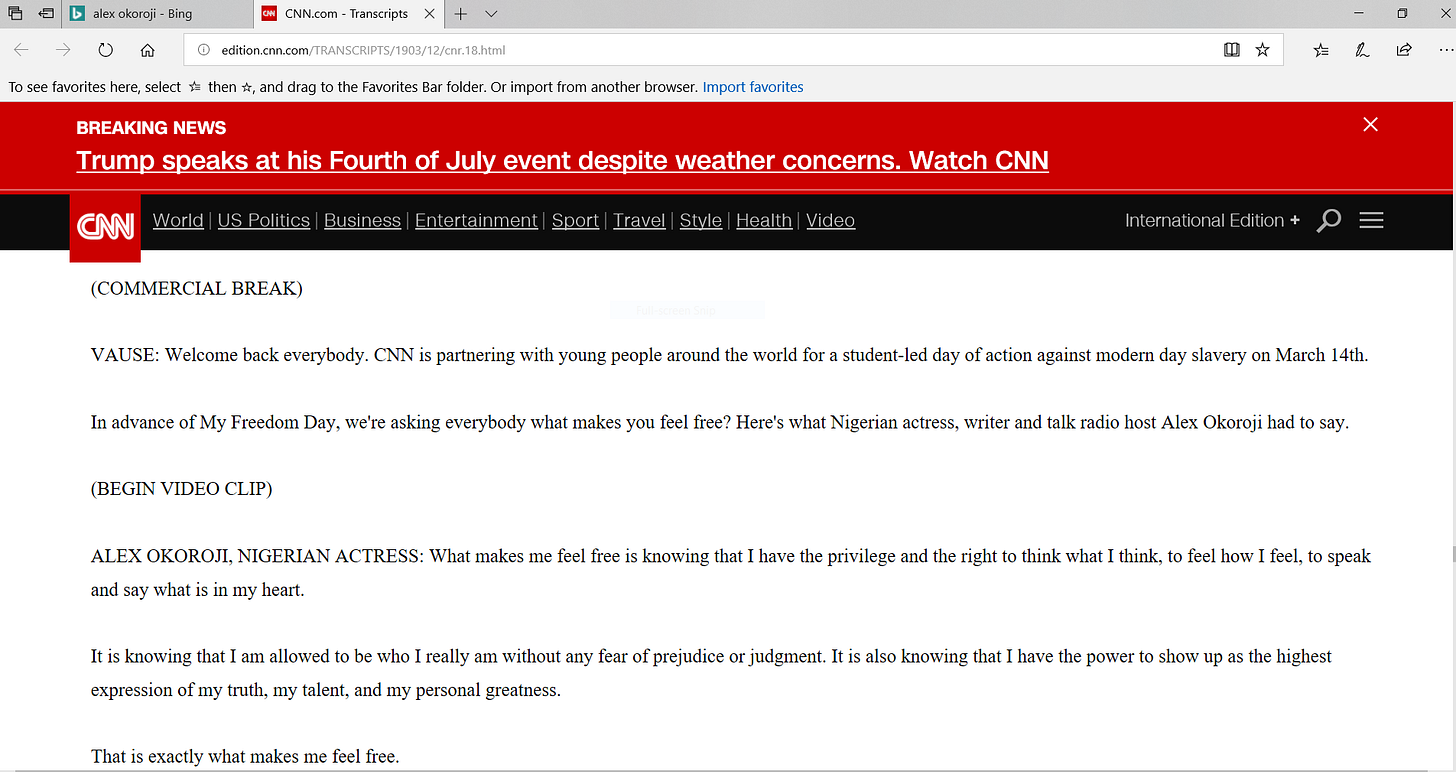Click the 'VAUSE: Welcome back everybody' line
Image resolution: width=1456 pixels, height=772 pixels.
729,355
